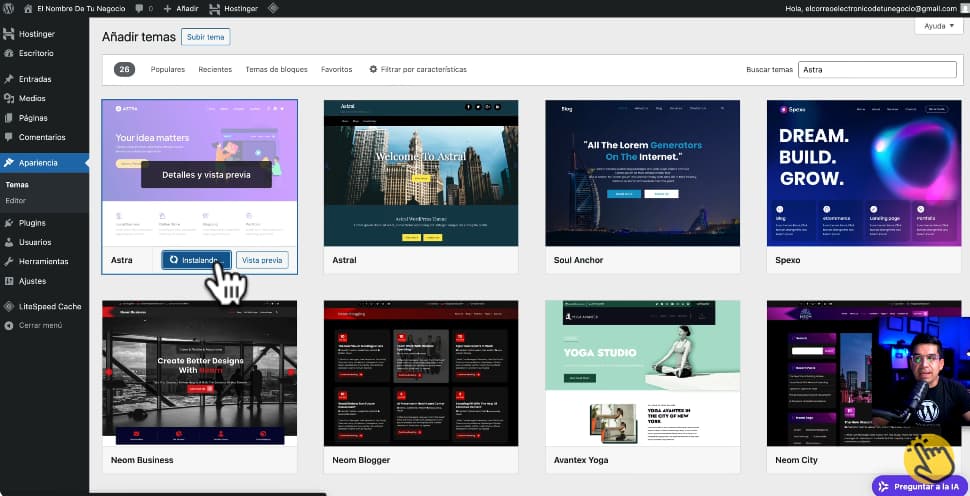Click the Neom Business name label
The image size is (970, 496).
point(142,460)
